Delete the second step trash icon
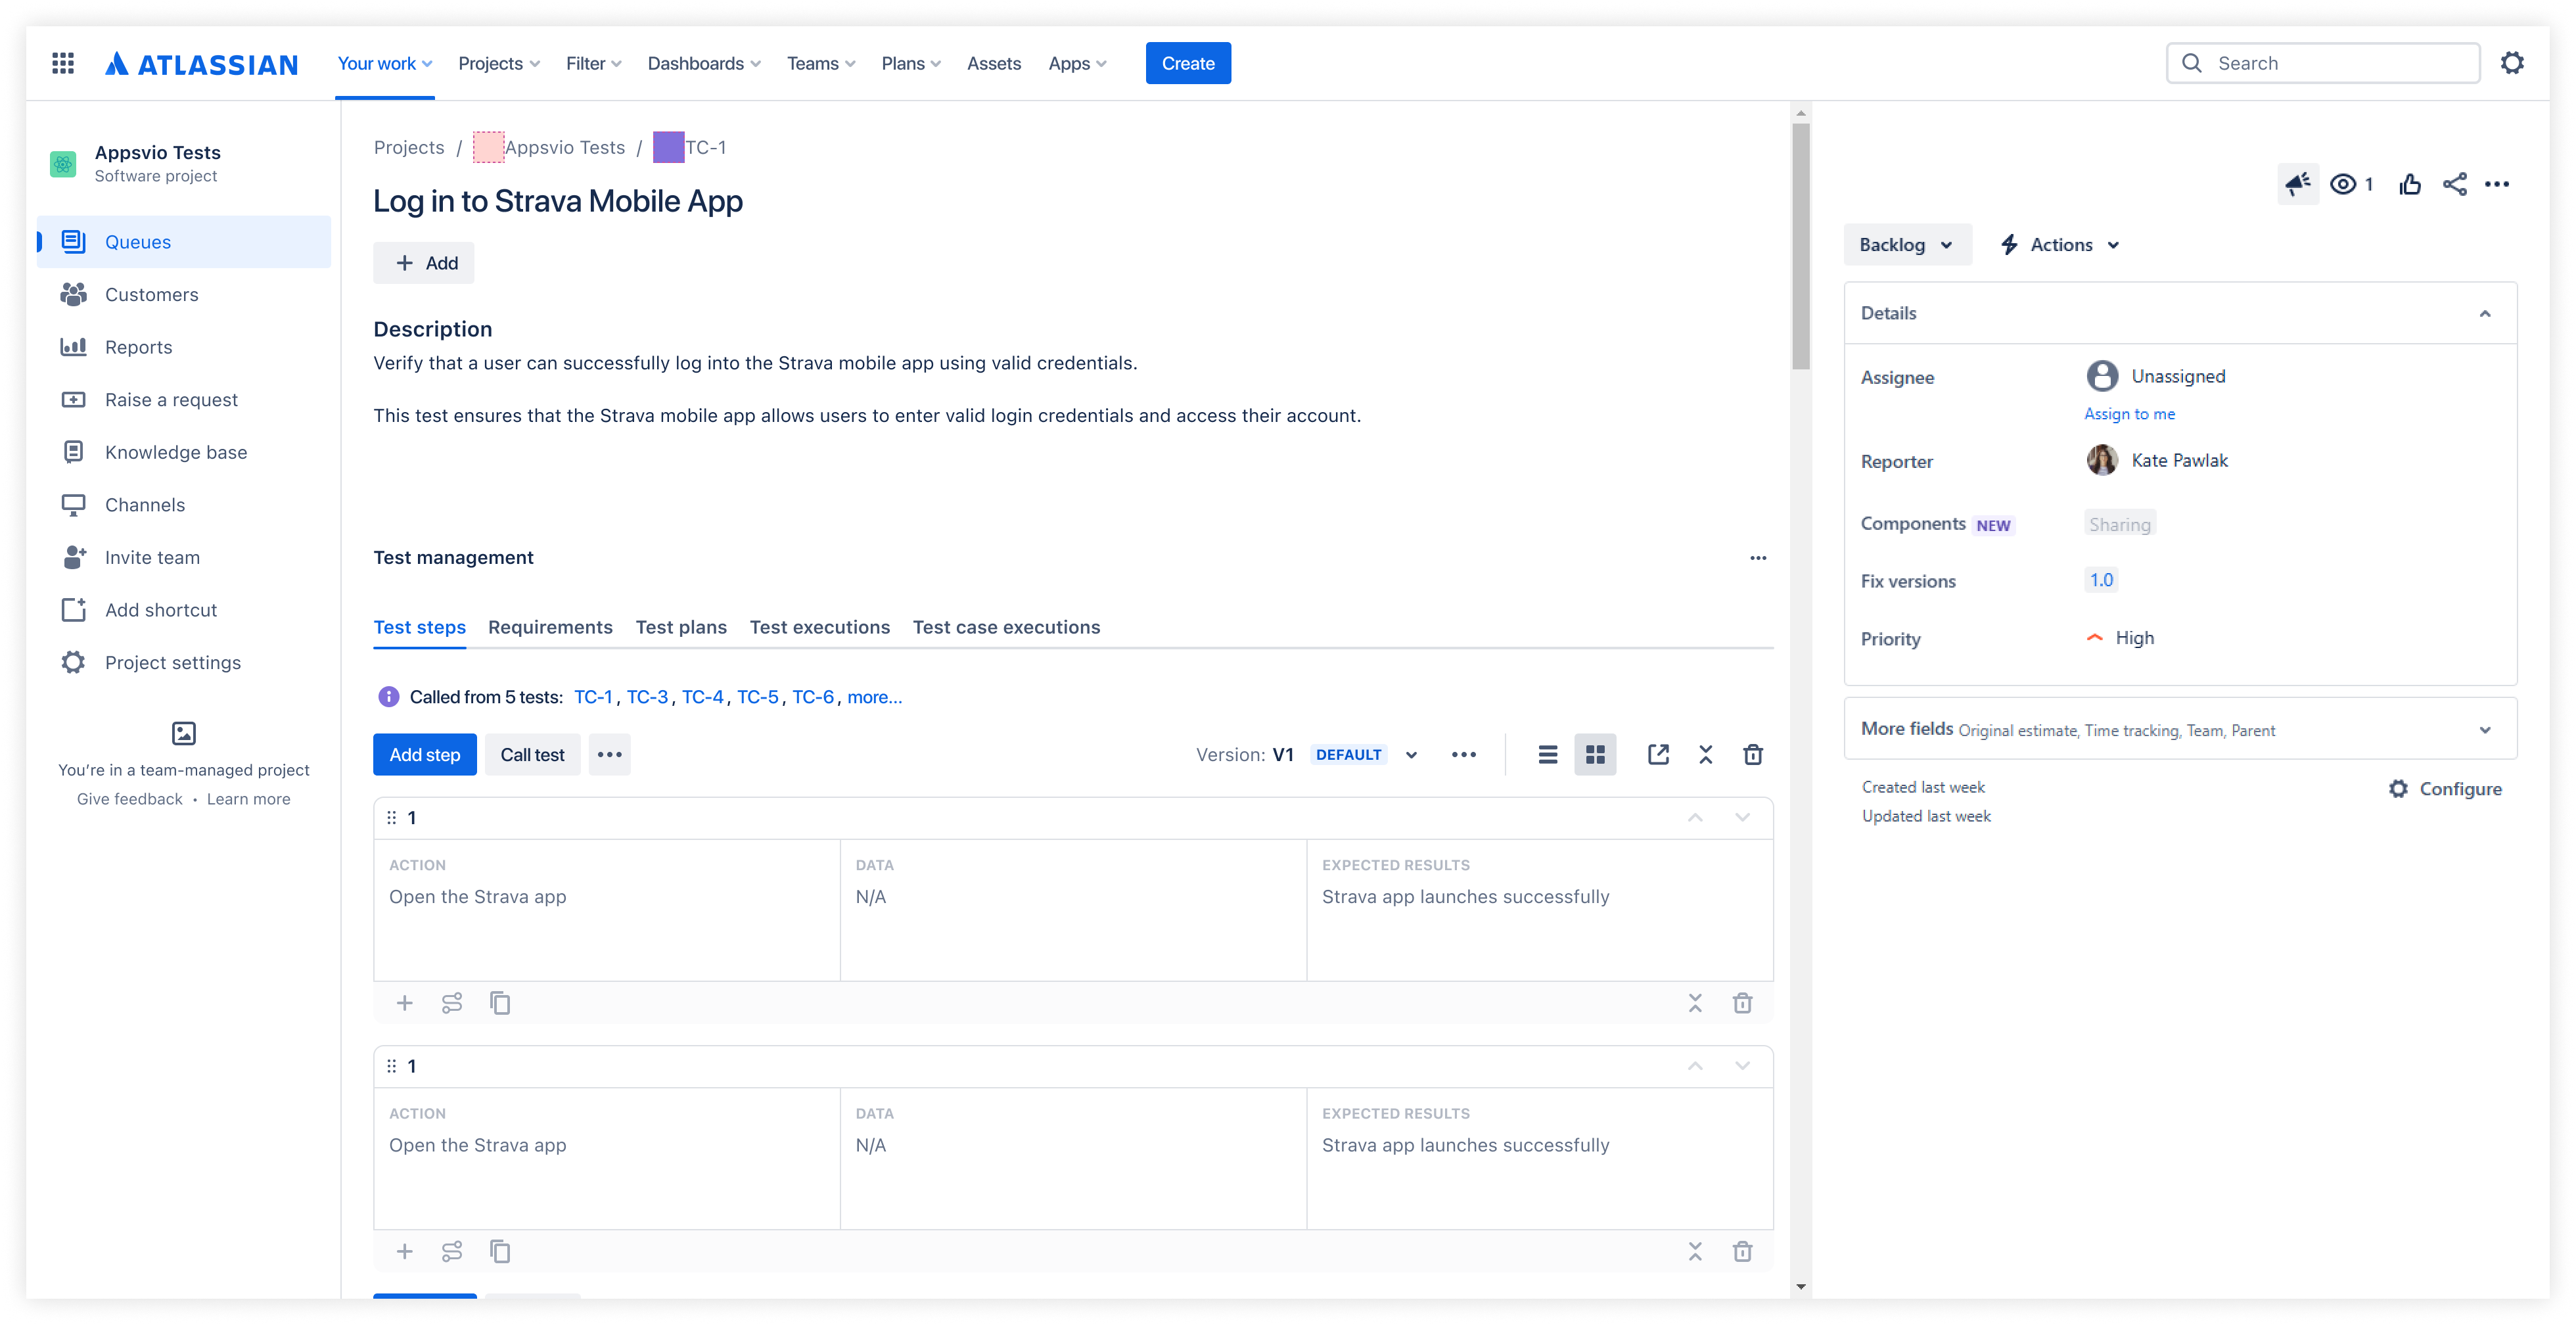 click(x=1742, y=1251)
